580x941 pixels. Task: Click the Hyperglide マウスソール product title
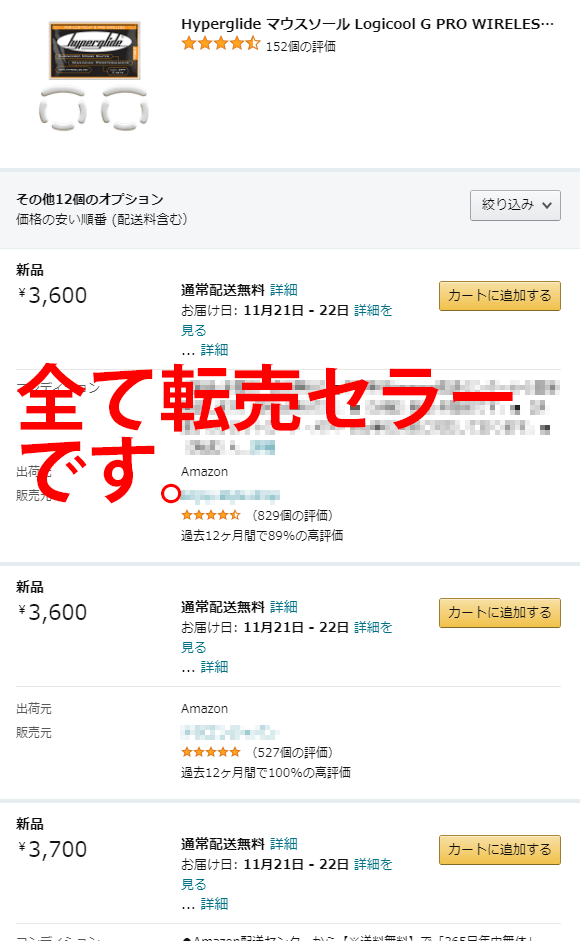(367, 24)
